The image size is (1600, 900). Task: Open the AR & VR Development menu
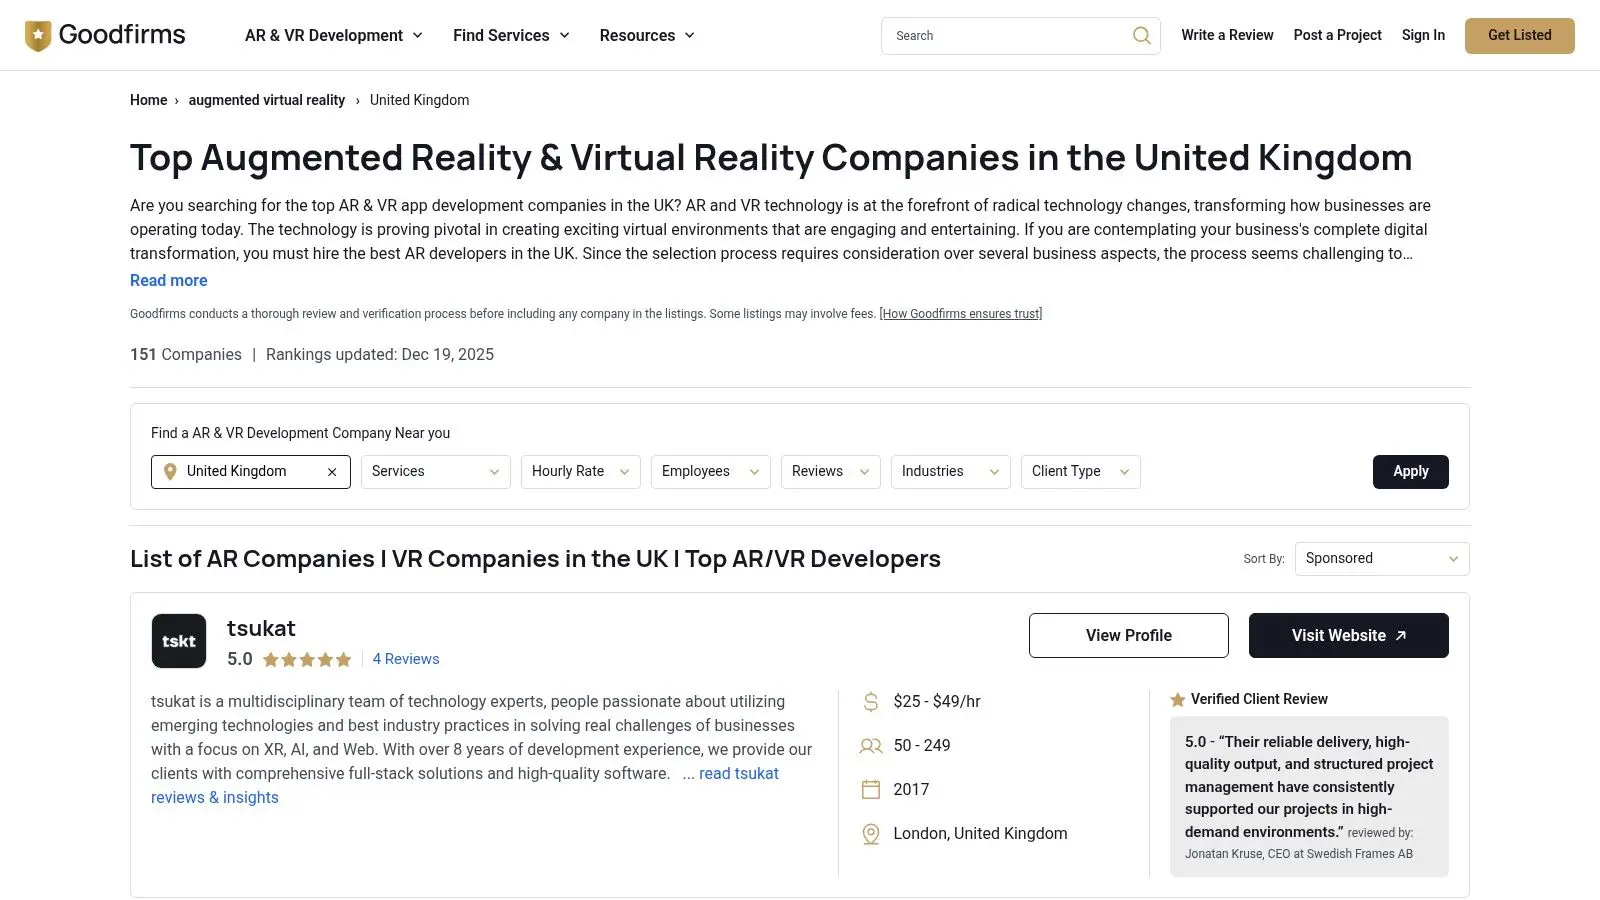point(334,36)
